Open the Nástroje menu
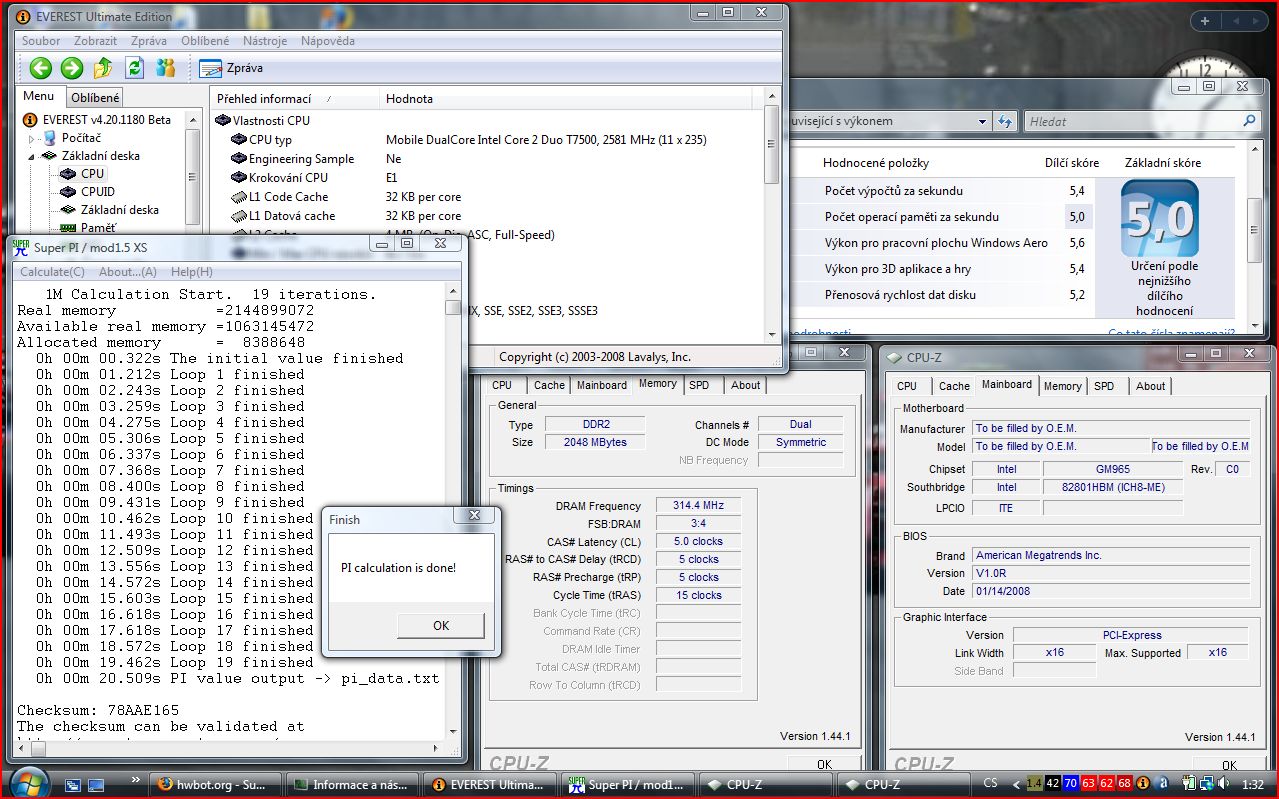This screenshot has width=1279, height=799. click(x=264, y=41)
